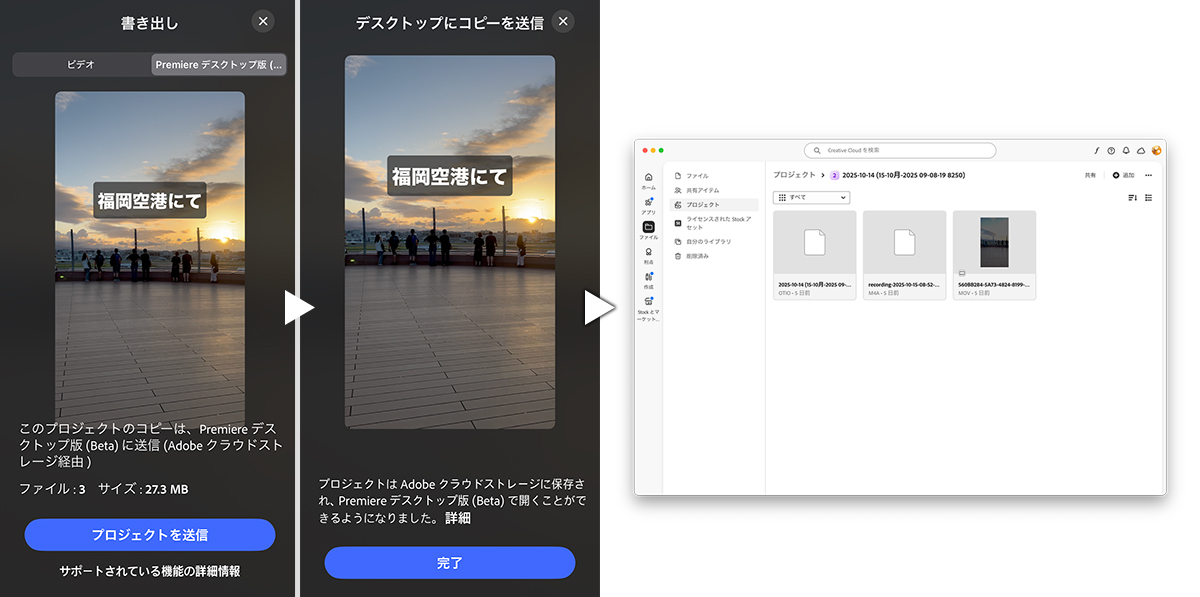Switch to list view layout
This screenshot has height=597, width=1200.
pyautogui.click(x=1148, y=198)
